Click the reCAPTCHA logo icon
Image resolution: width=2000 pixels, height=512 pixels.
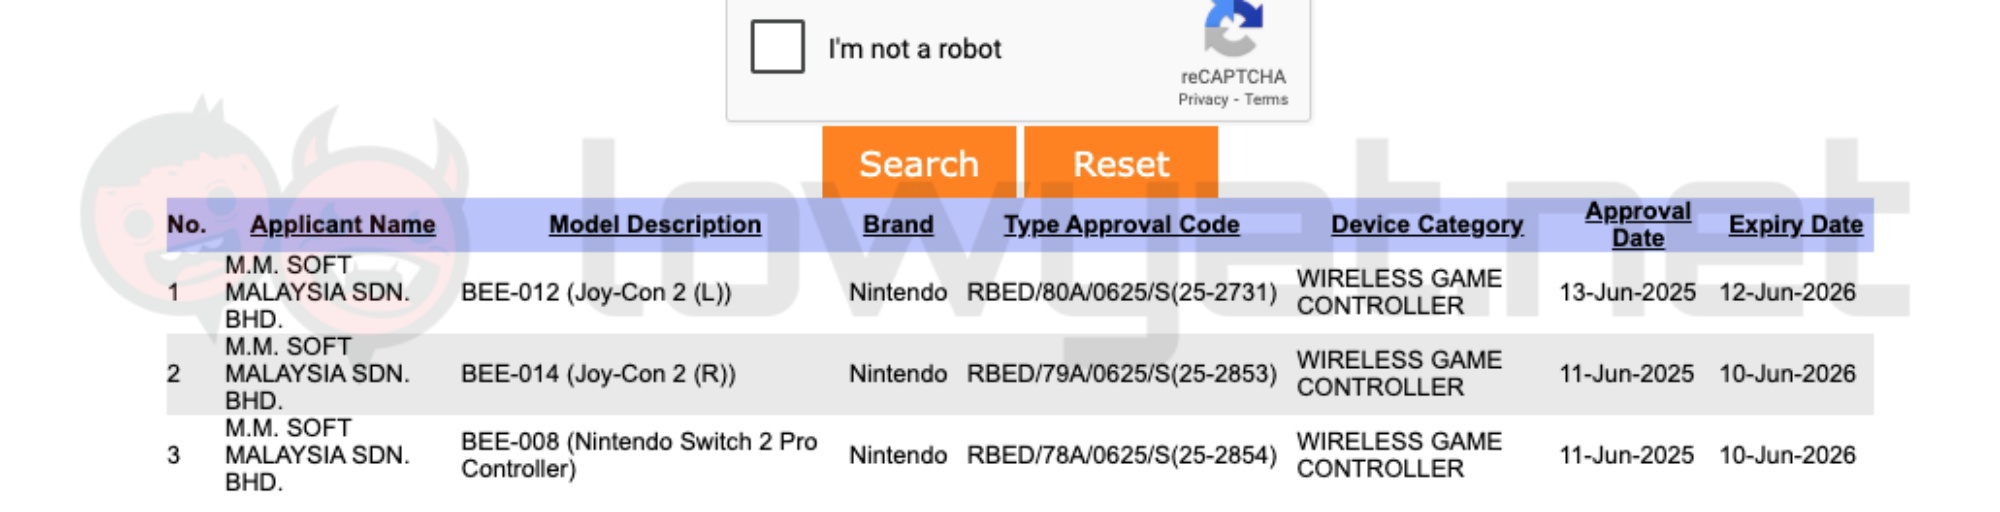pos(1233,27)
